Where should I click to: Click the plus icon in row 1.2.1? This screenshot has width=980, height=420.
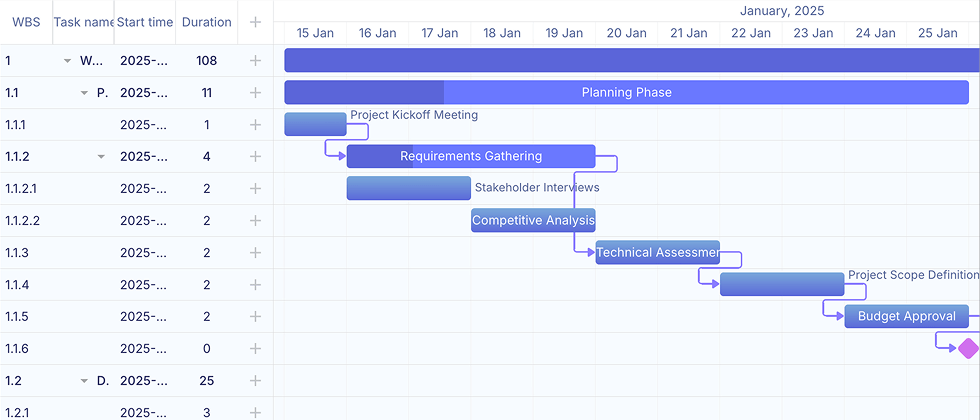[x=255, y=412]
